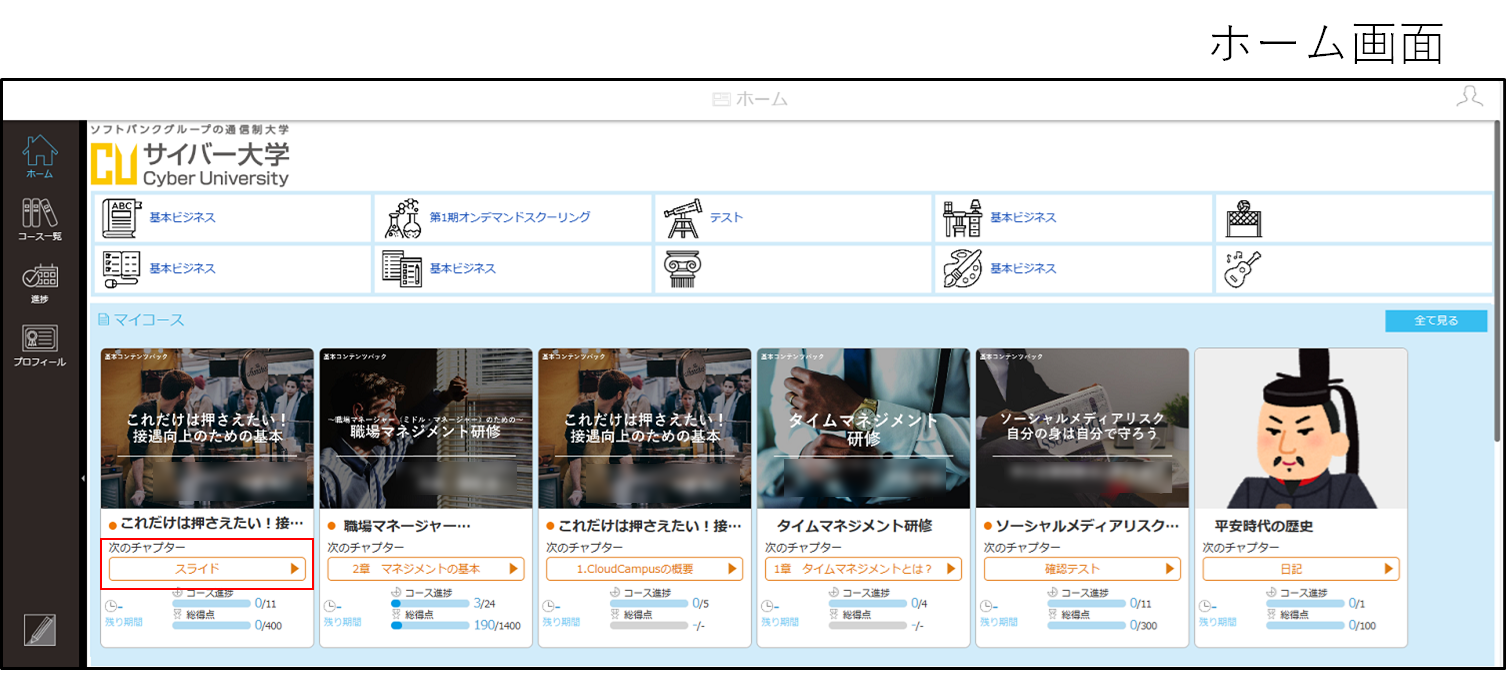The width and height of the screenshot is (1506, 673).
Task: Start chapter 1章 タイムマネジメントとは？
Action: (863, 569)
